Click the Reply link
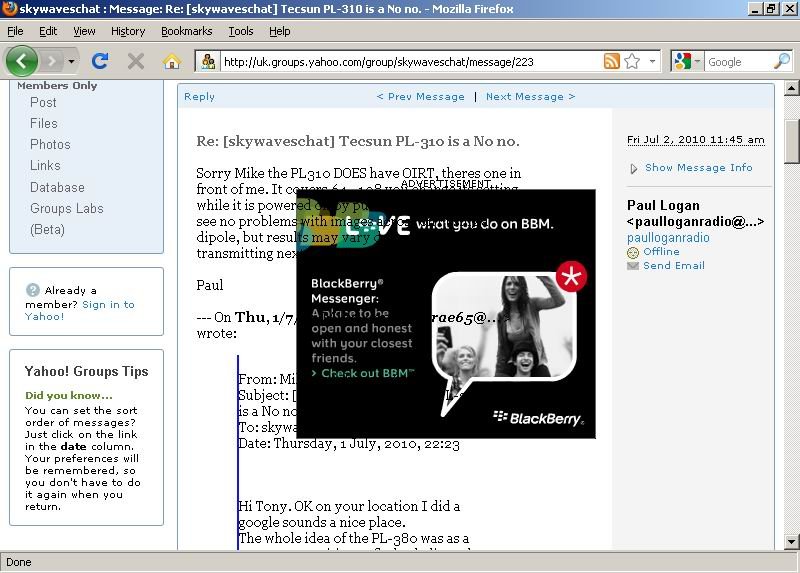The height and width of the screenshot is (573, 800). 199,96
